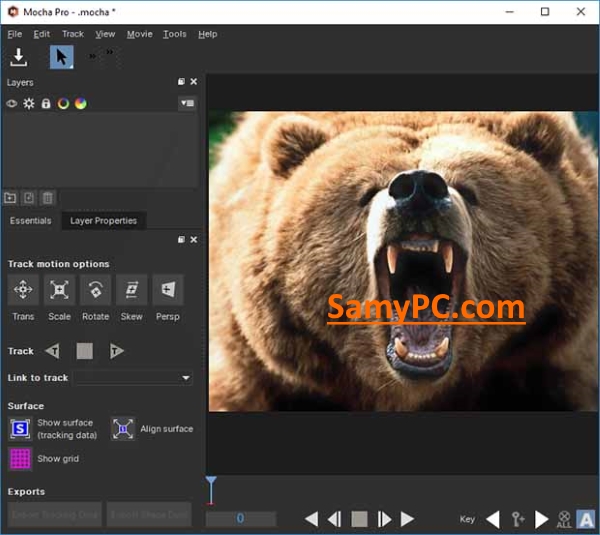Open the Movie menu

coord(140,34)
